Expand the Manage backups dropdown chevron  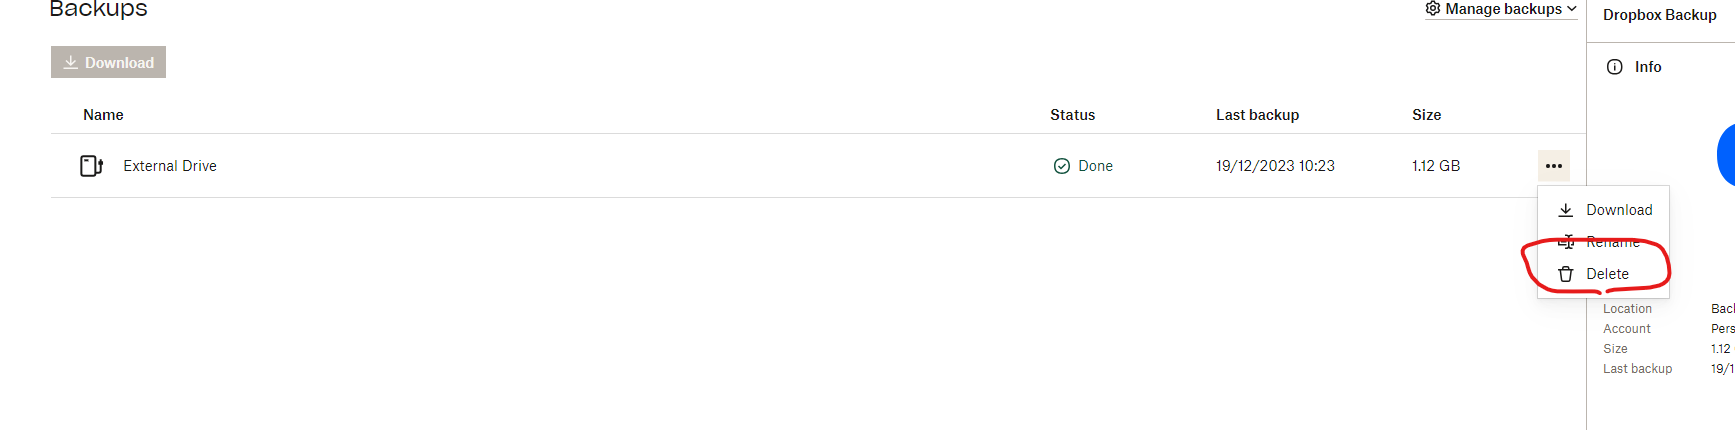[x=1572, y=9]
